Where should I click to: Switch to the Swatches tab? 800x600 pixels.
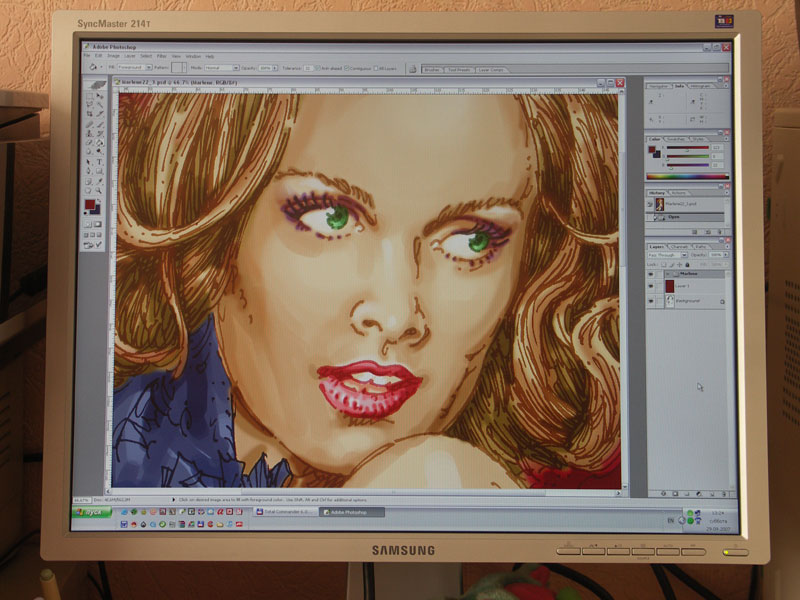pyautogui.click(x=676, y=139)
